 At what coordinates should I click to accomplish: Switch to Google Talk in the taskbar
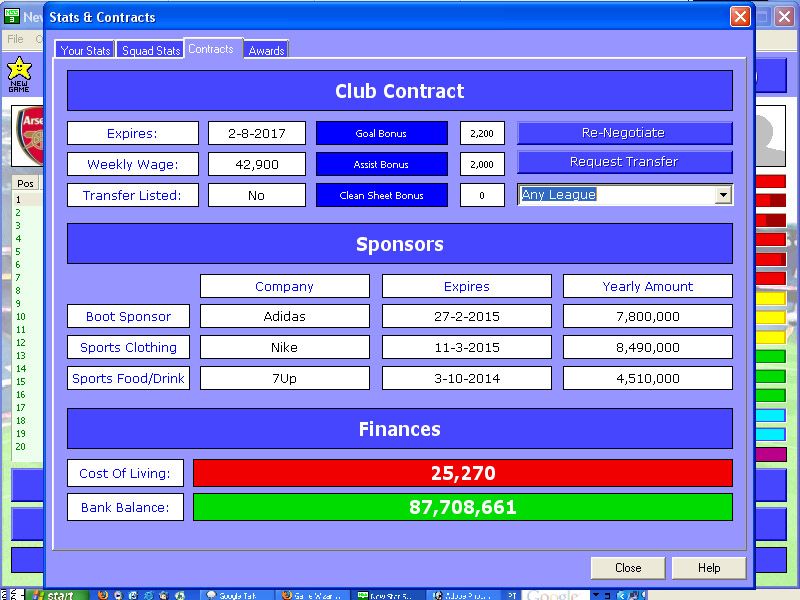coord(235,595)
